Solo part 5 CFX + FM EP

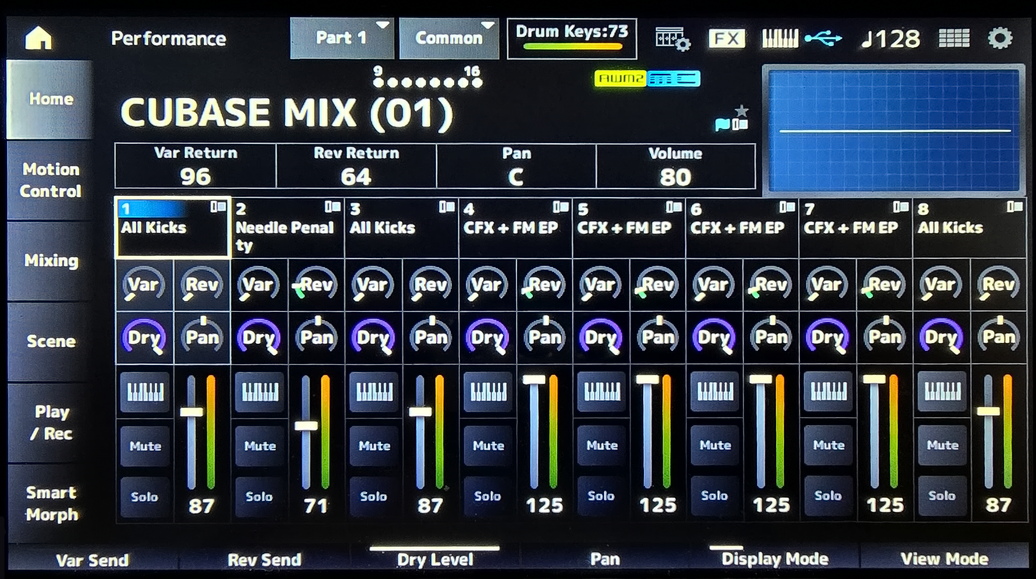(x=601, y=496)
